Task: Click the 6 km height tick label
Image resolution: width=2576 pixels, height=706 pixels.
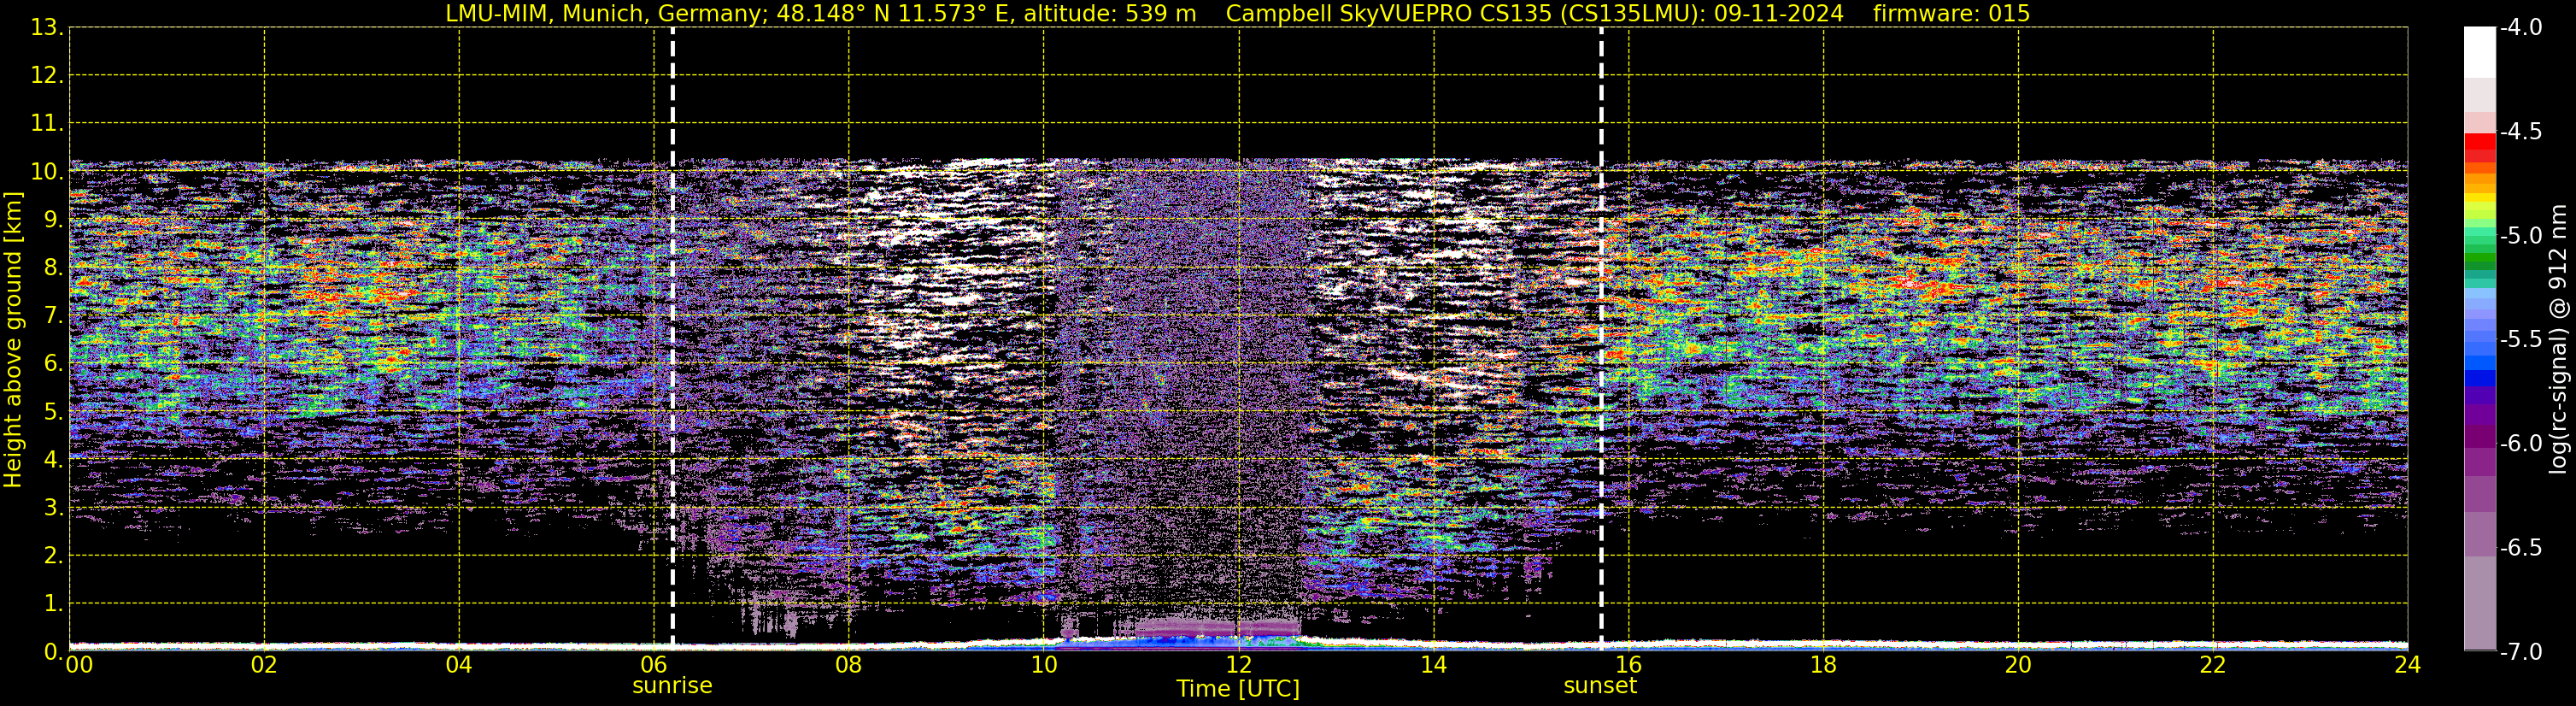Action: [53, 364]
